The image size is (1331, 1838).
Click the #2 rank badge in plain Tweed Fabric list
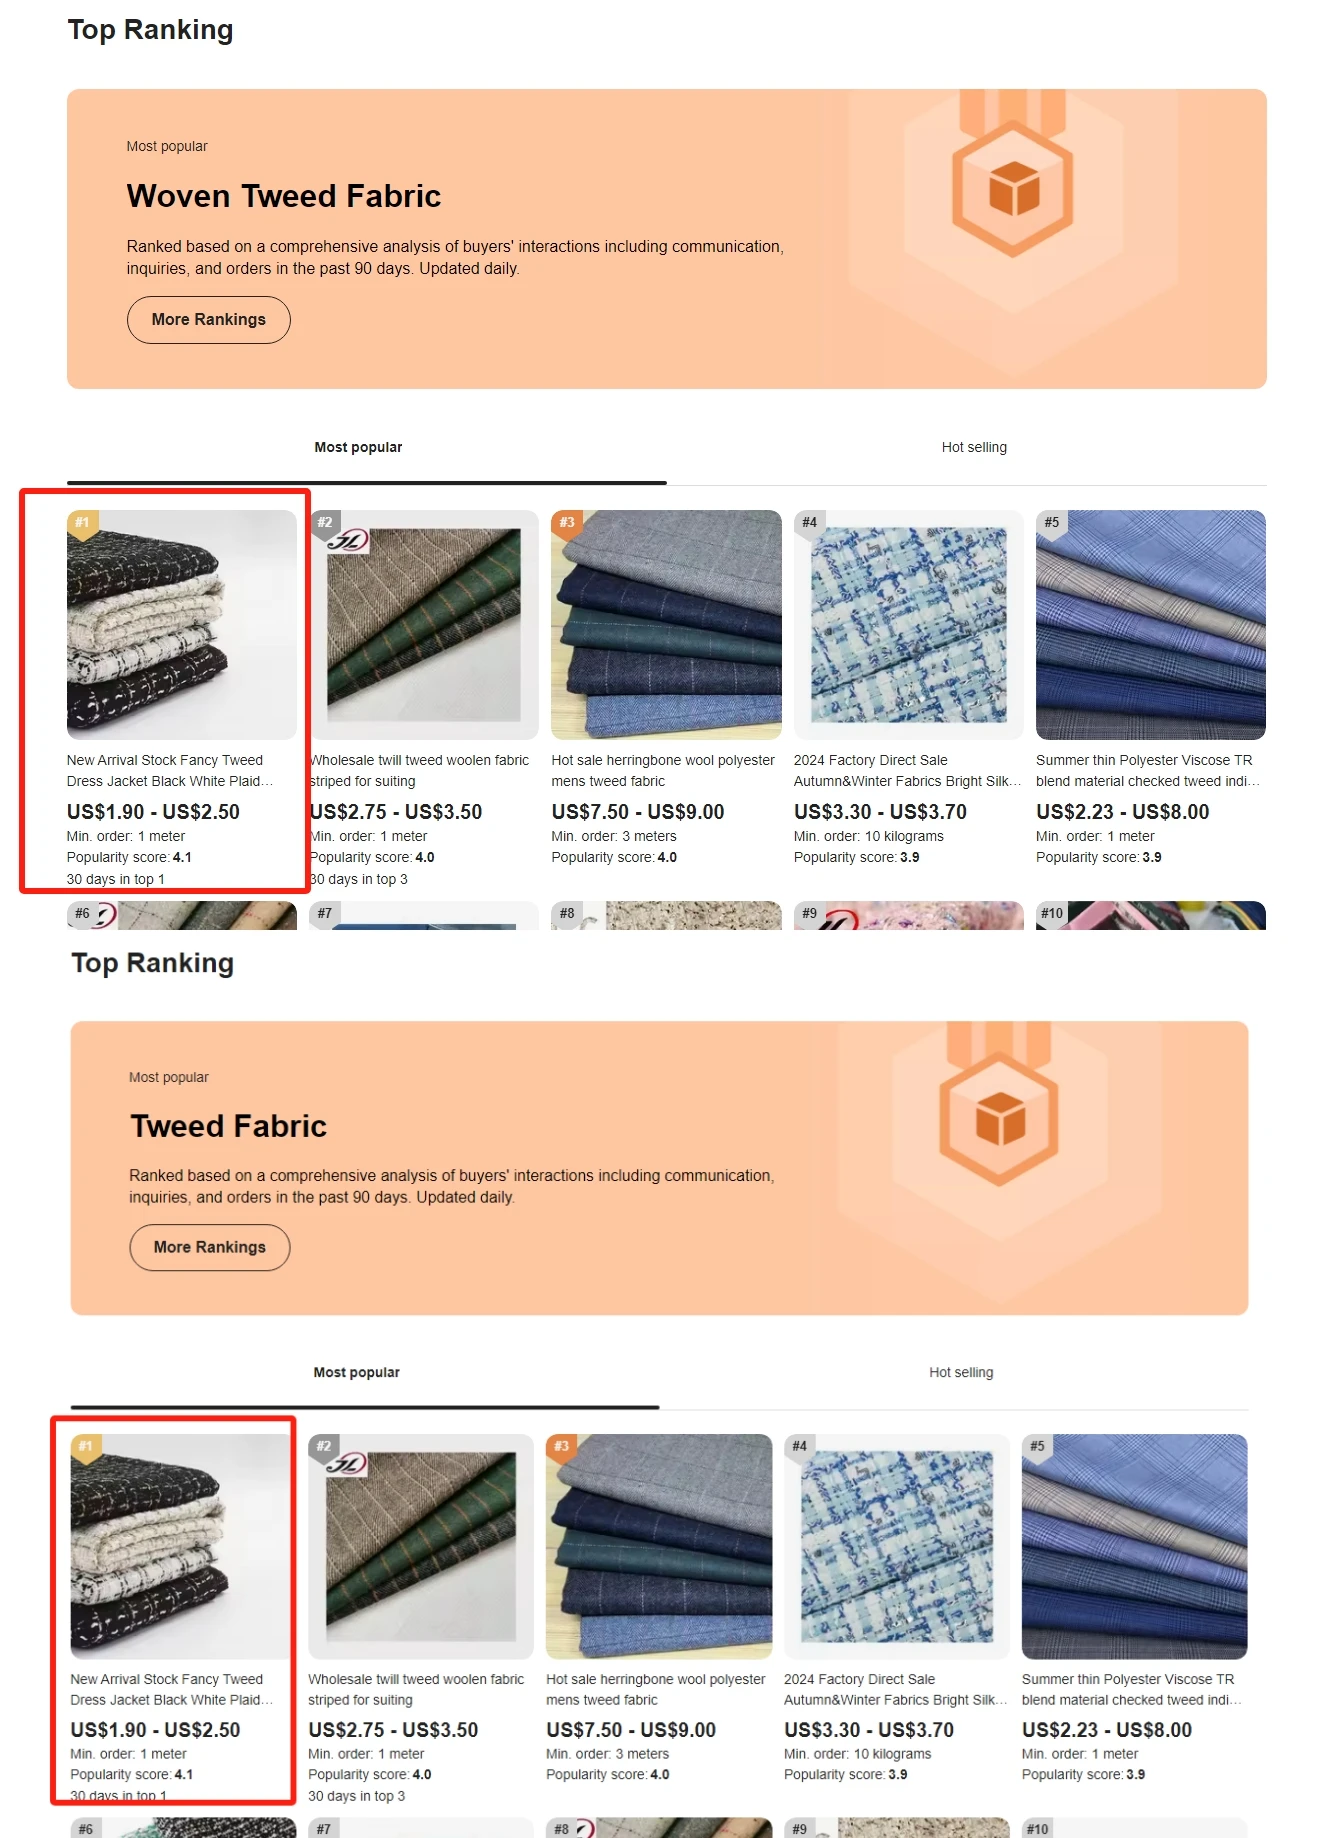324,1447
